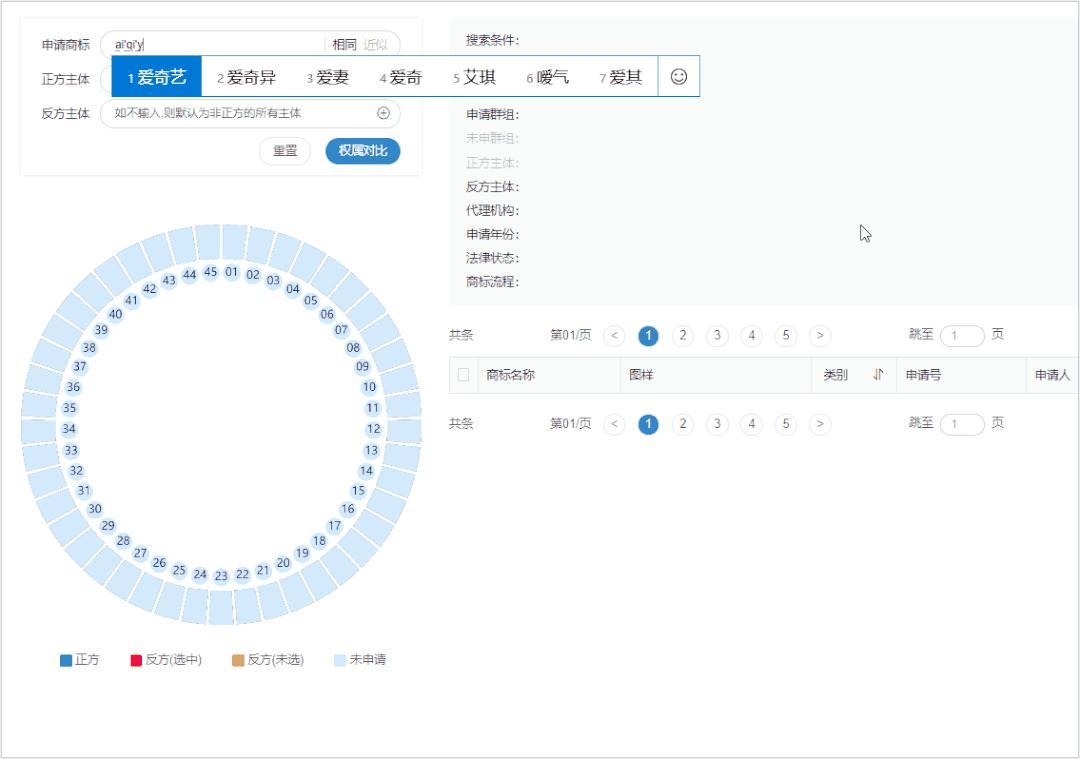This screenshot has height=759, width=1080.
Task: Go to next results page via right arrow
Action: tap(820, 336)
